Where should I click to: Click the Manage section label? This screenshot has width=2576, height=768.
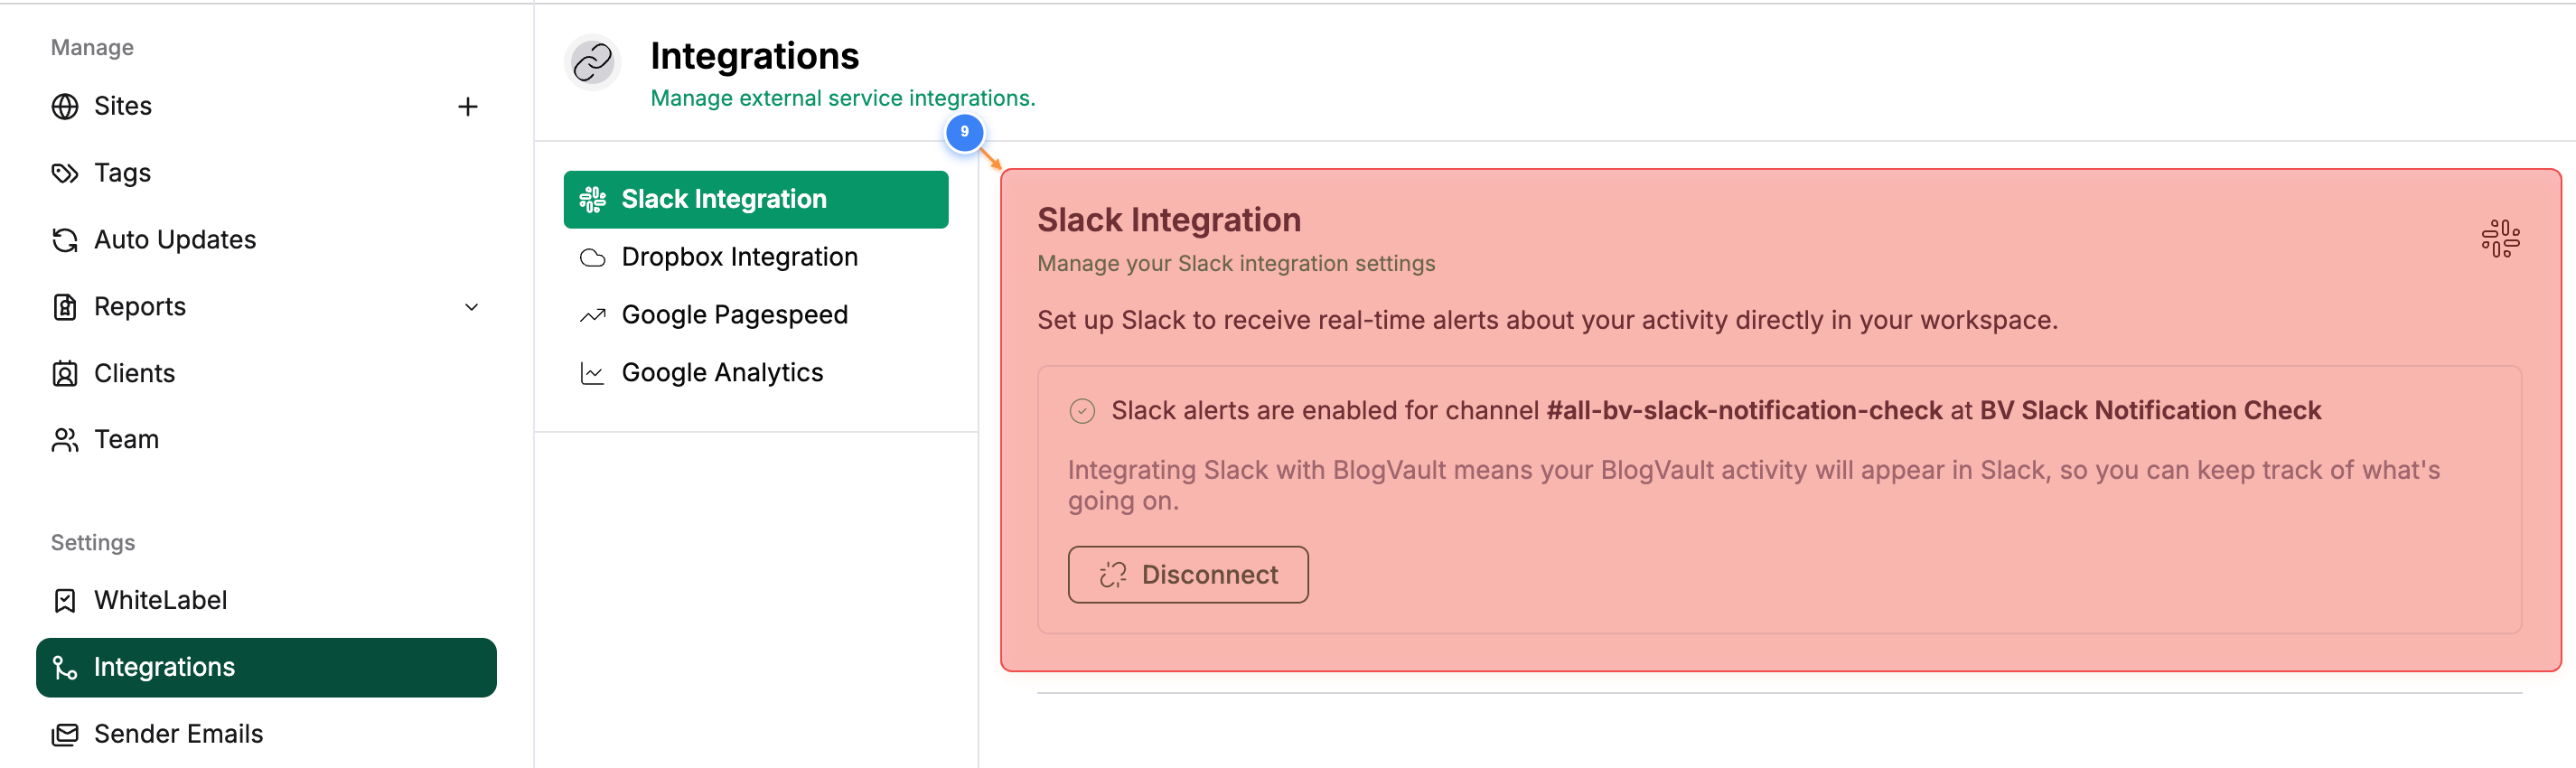coord(92,48)
